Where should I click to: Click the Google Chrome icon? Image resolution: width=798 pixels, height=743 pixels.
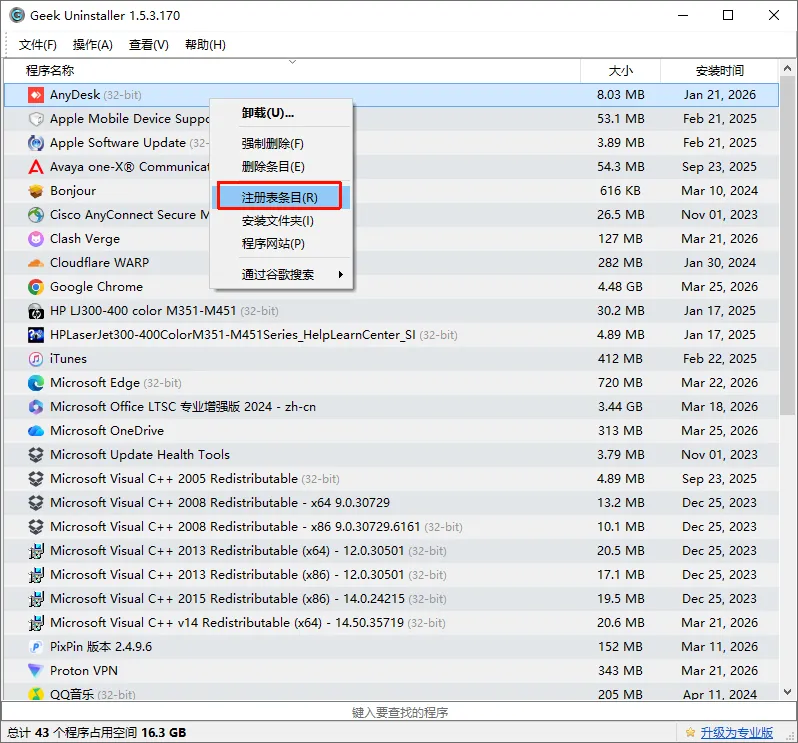(x=36, y=287)
